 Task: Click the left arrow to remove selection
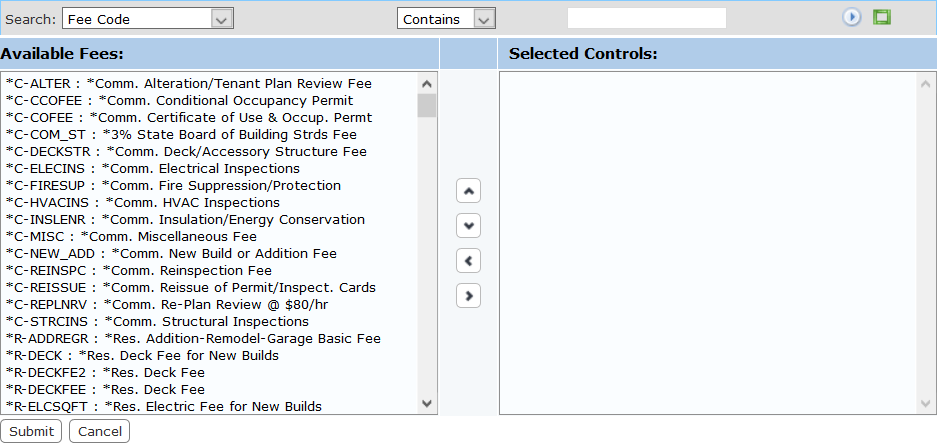point(469,260)
